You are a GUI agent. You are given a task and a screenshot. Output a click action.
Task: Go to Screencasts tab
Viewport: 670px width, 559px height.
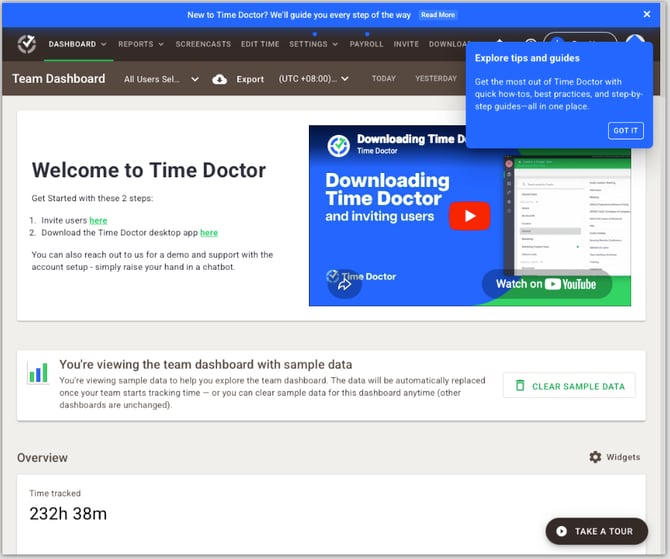[203, 44]
